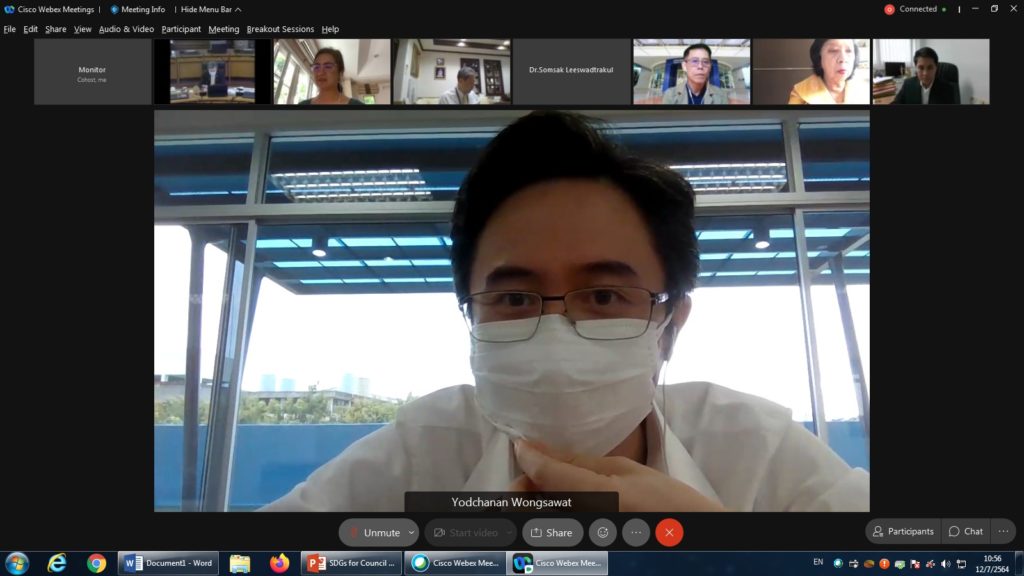
Task: Open panel options ellipsis next to Chat
Action: point(1003,531)
